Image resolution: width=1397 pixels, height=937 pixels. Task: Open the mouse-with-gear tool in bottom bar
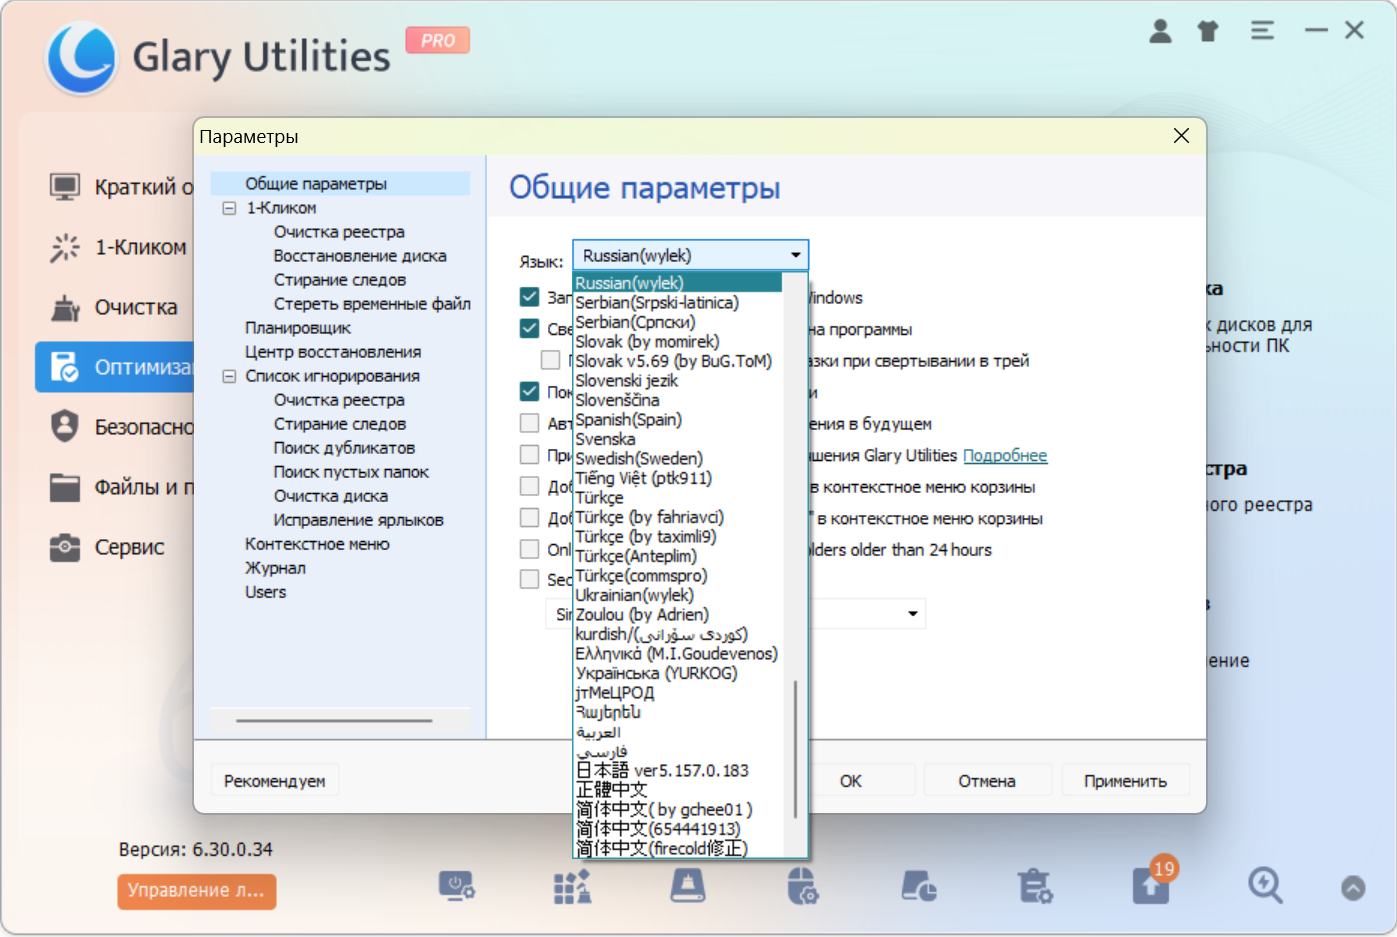(802, 886)
